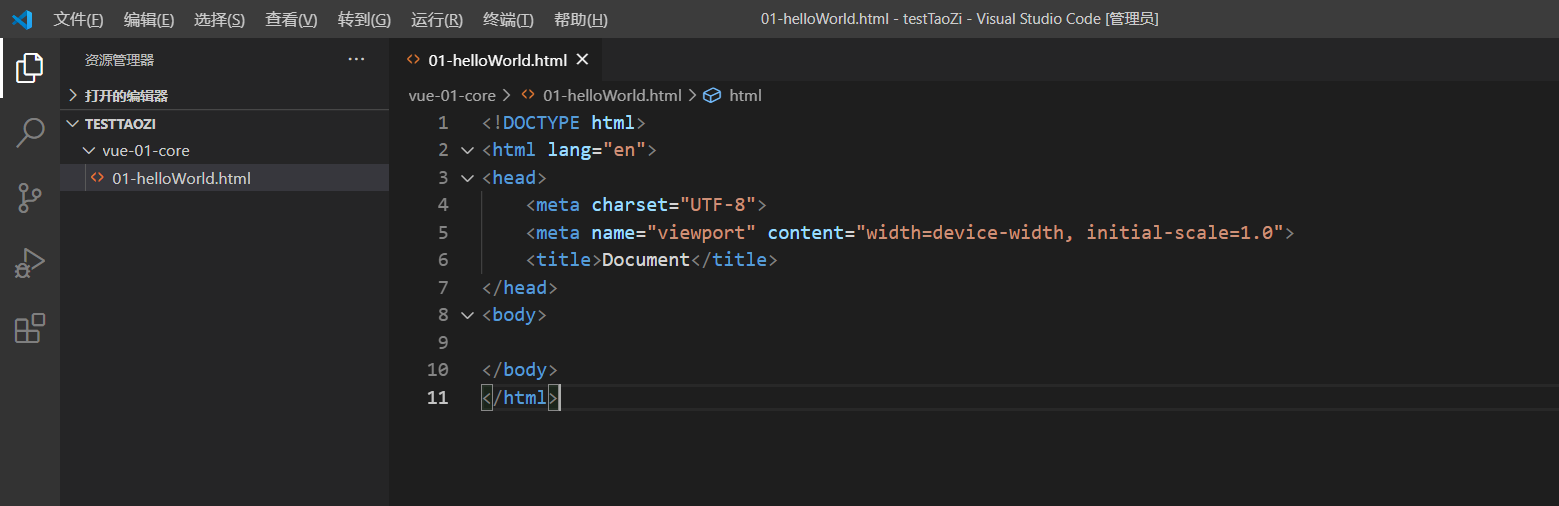Click the 资源管理器 panel title
Screen dimensions: 1559x506
pyautogui.click(x=119, y=60)
